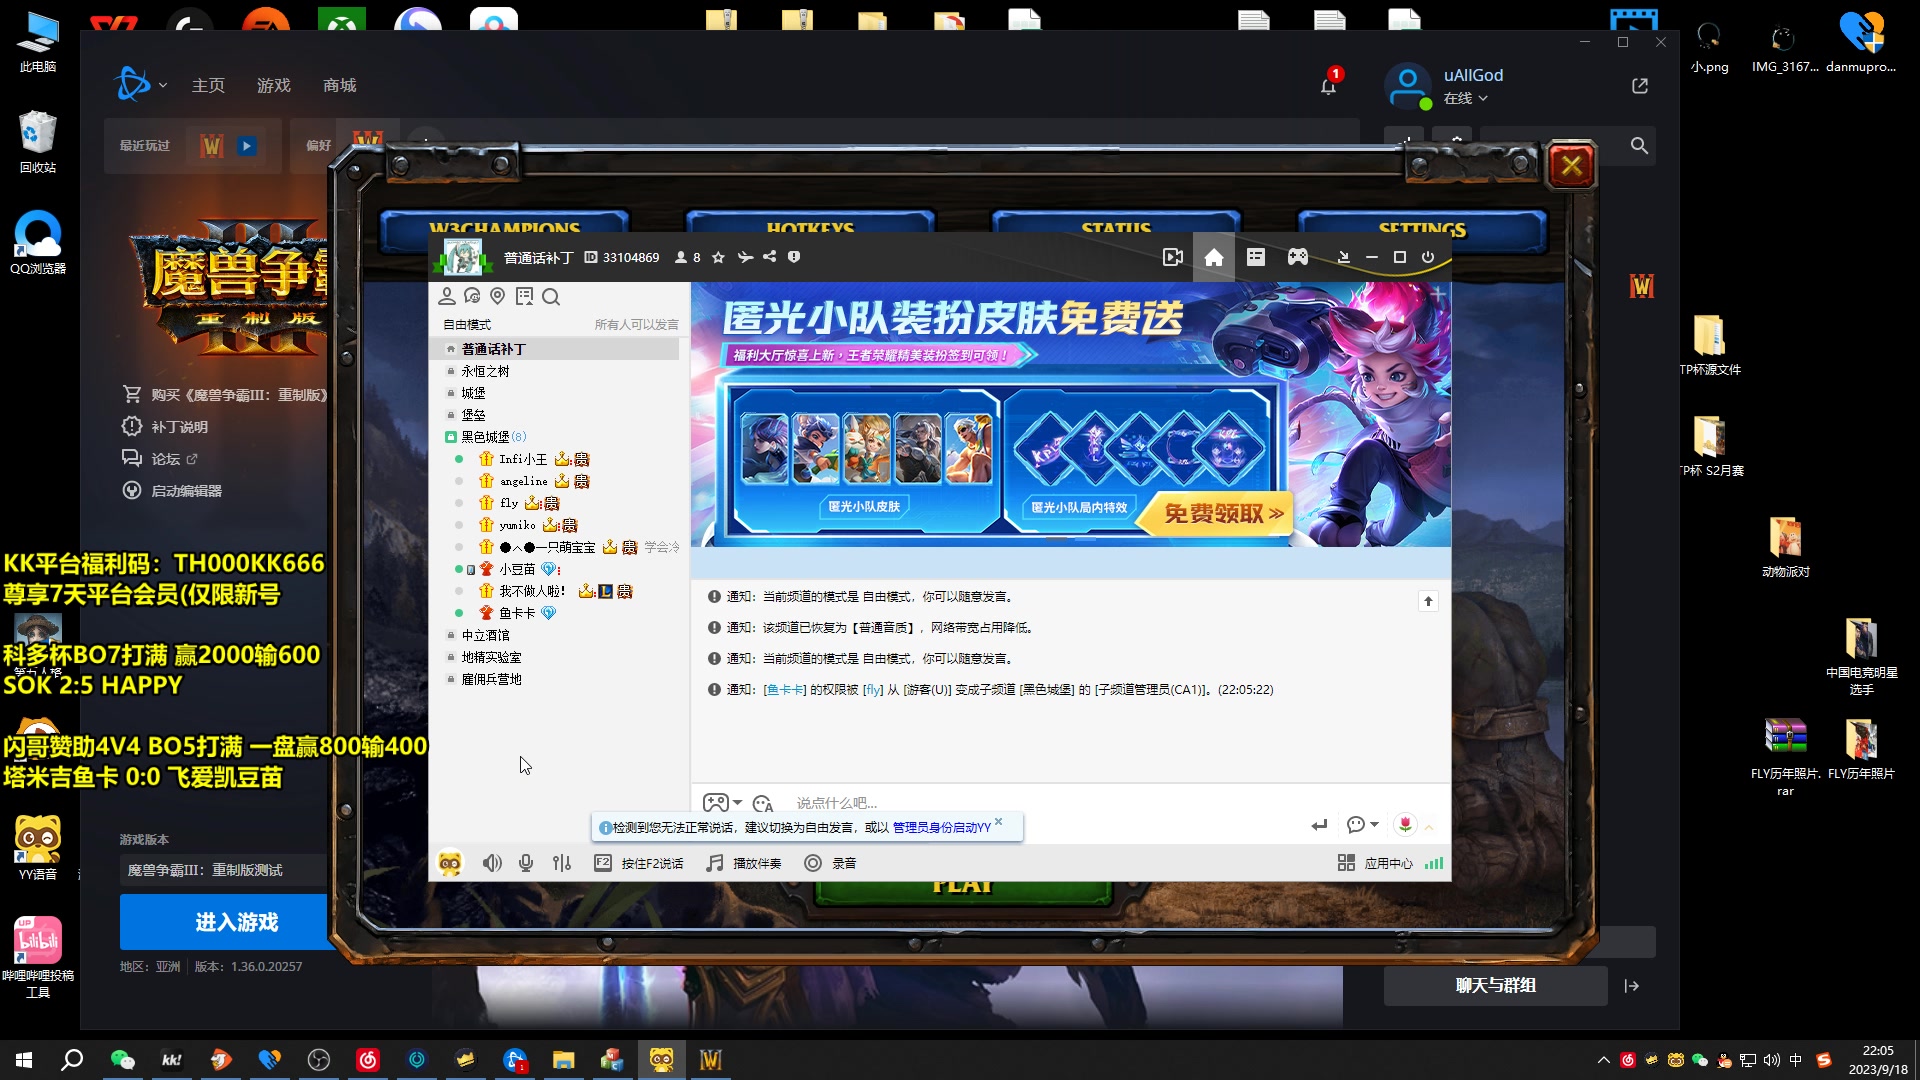Collapse the 黑色城堡 sub-channel

pyautogui.click(x=450, y=437)
